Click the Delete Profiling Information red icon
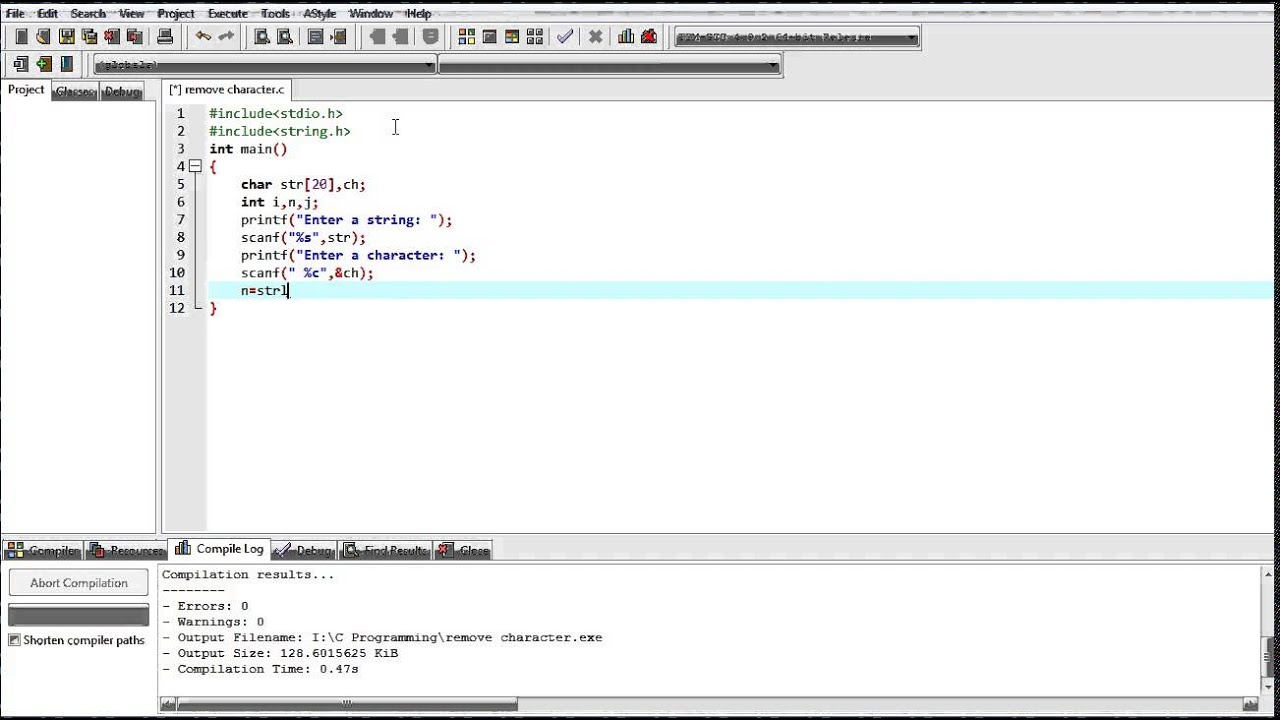Screen dimensions: 1280x720 tap(649, 37)
